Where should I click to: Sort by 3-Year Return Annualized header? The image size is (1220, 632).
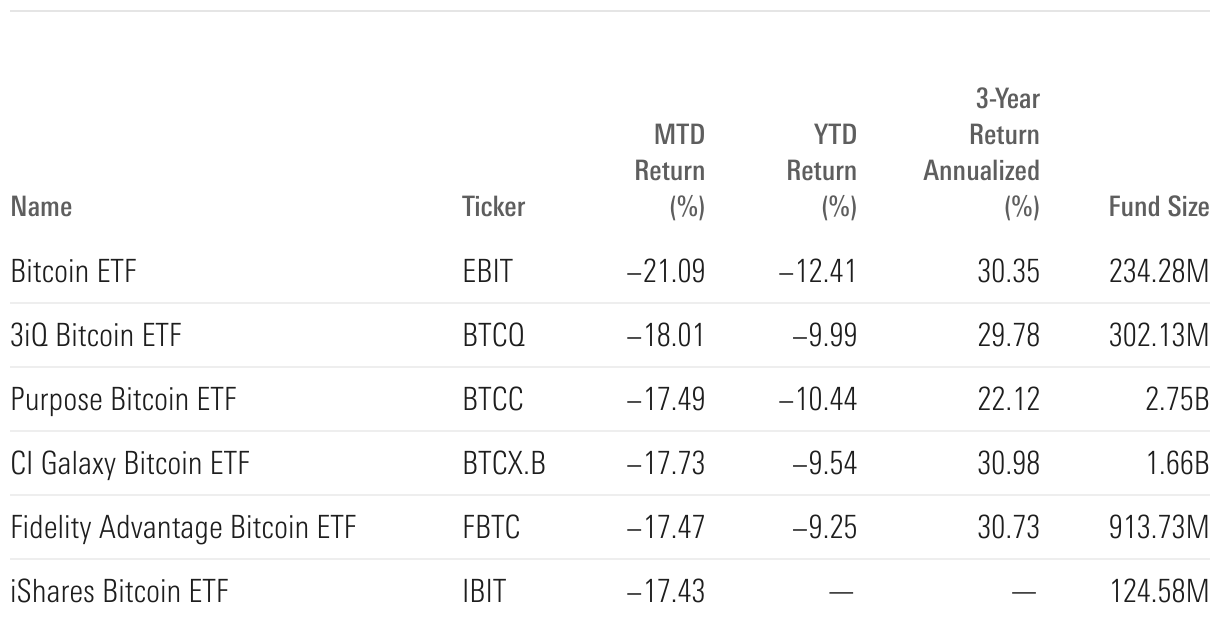click(x=981, y=153)
